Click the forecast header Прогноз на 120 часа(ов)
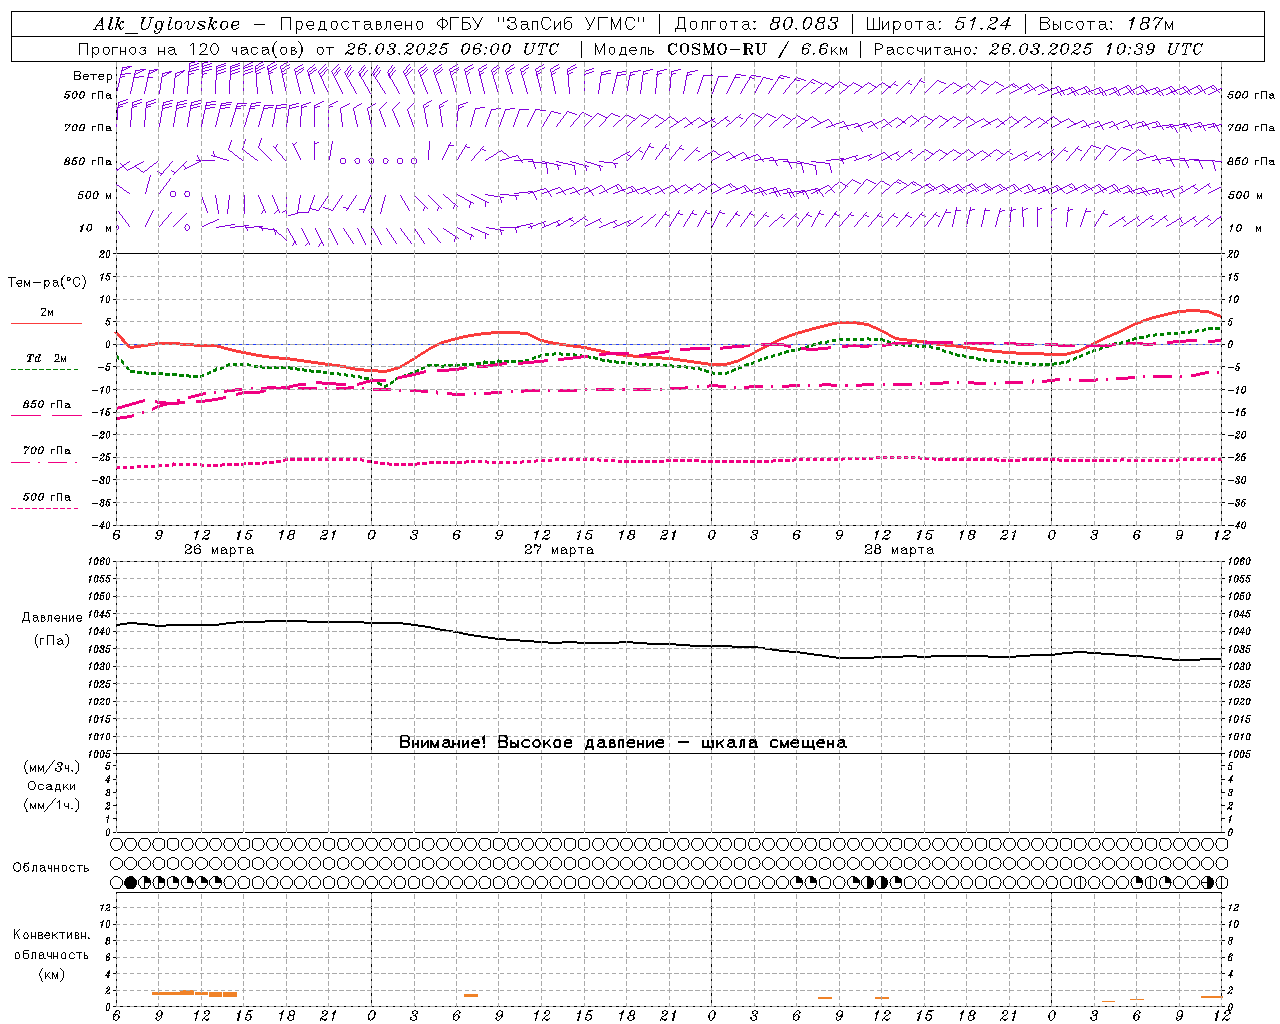The height and width of the screenshot is (1024, 1280). tap(192, 49)
